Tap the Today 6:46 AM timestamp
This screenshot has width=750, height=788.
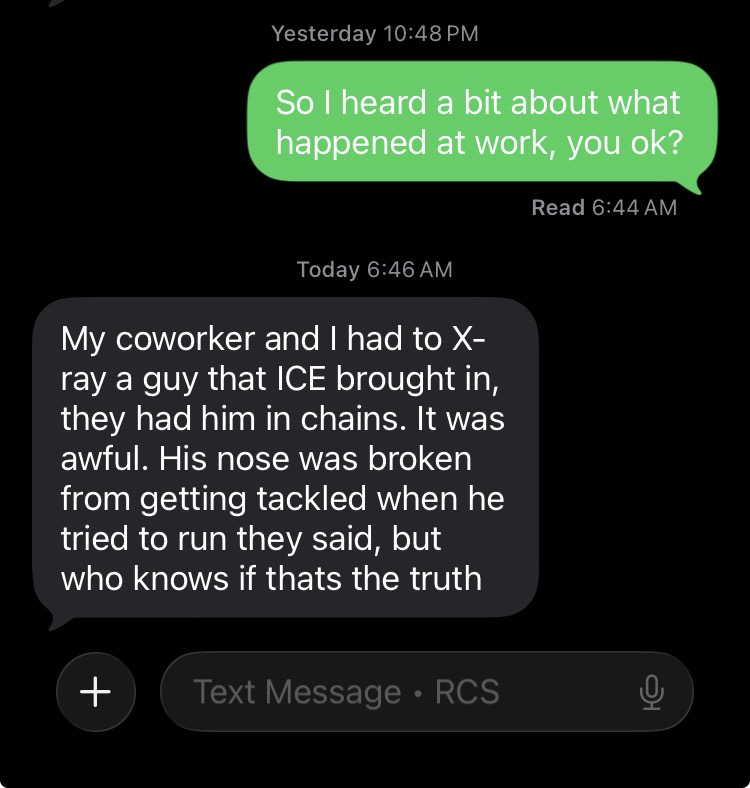click(375, 269)
